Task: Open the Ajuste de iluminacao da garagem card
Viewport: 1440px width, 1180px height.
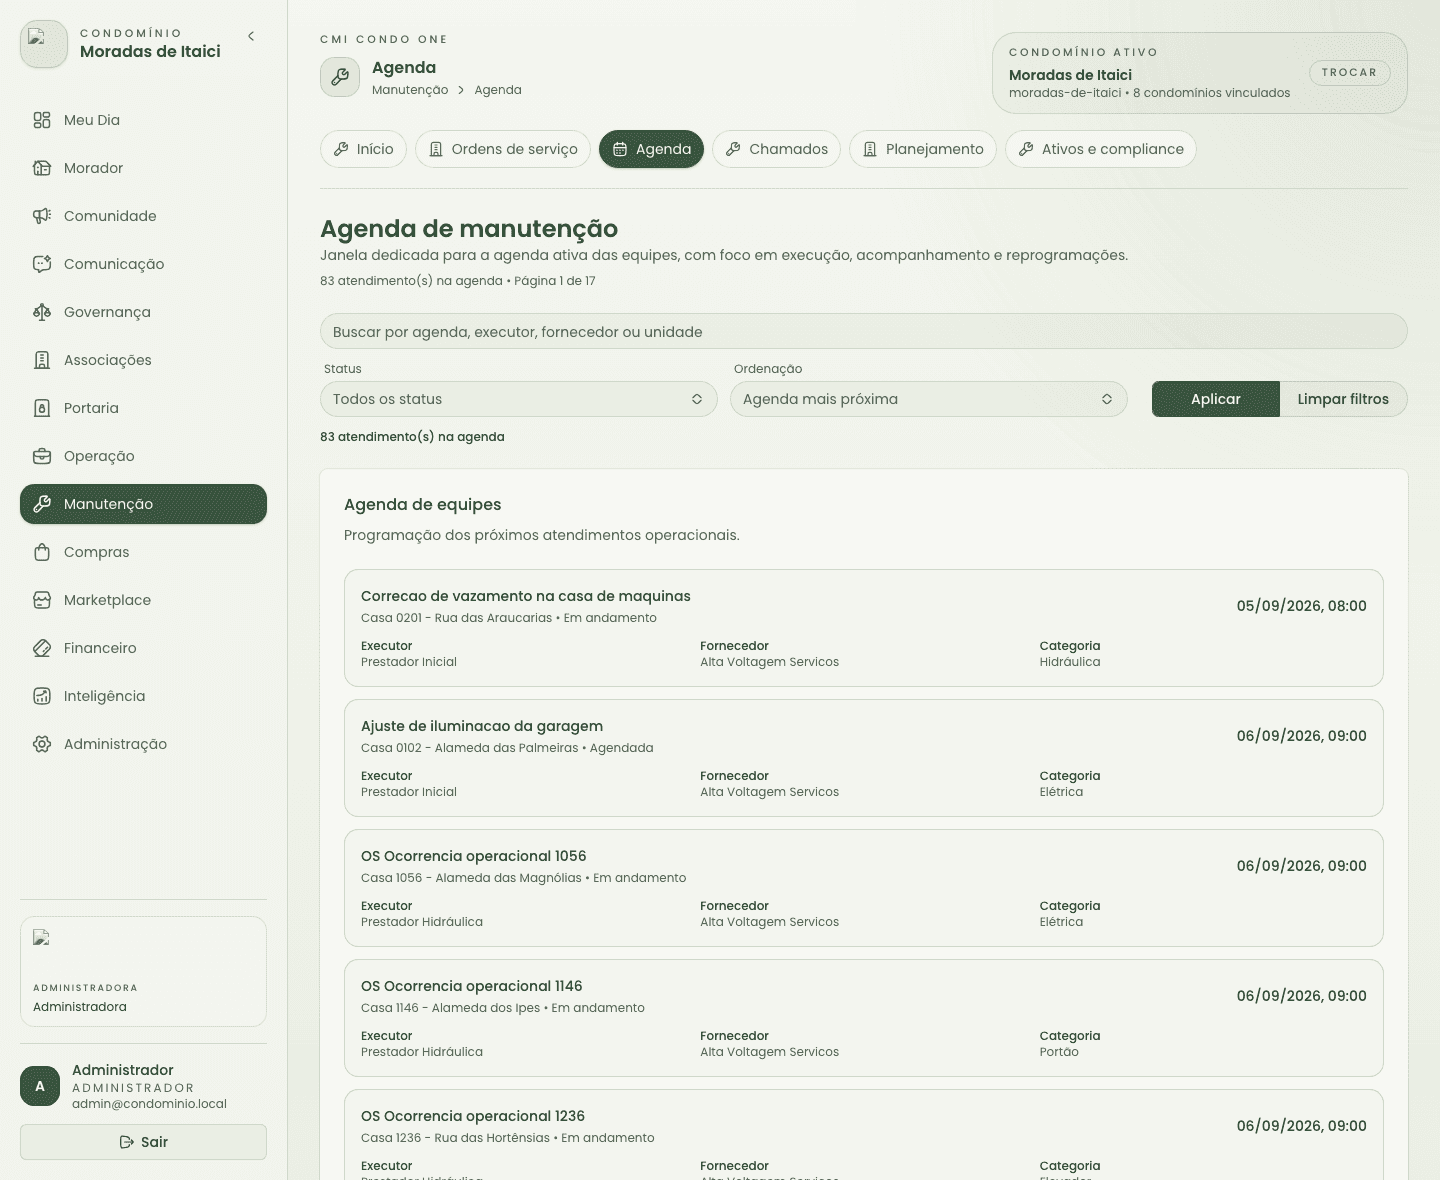Action: 864,758
